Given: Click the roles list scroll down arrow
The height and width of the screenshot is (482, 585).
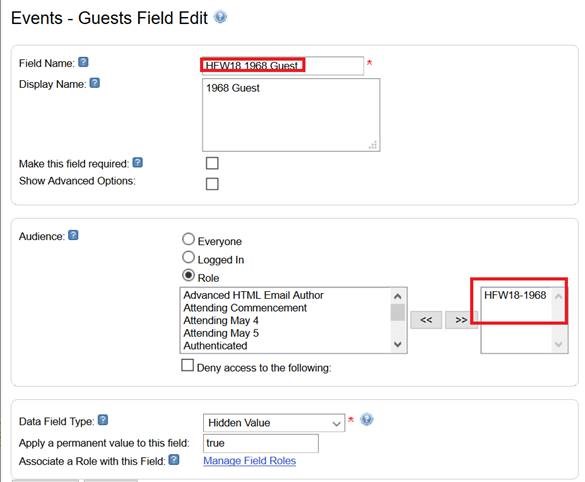Looking at the screenshot, I should tap(398, 344).
